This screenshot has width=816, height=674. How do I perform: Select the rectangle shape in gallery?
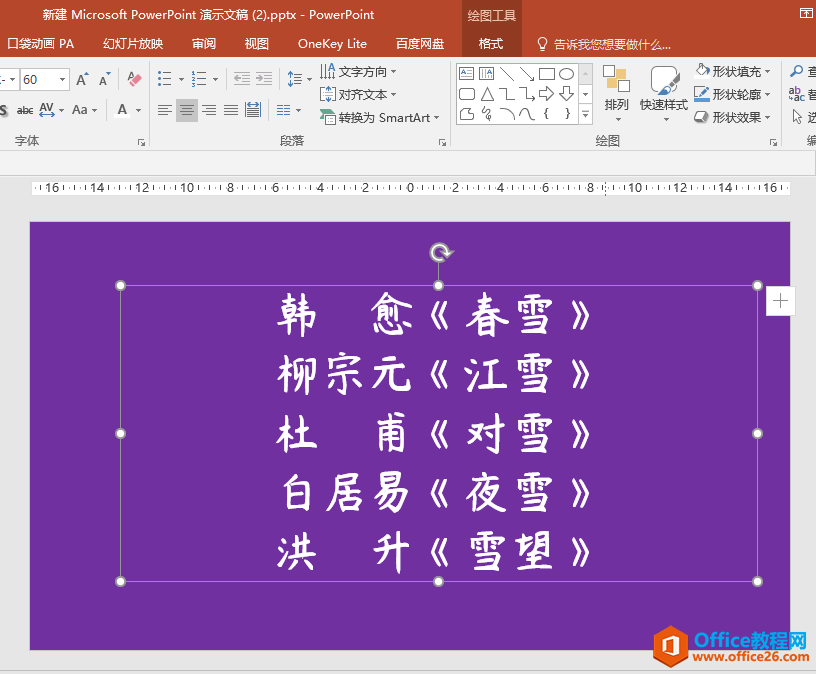(x=546, y=74)
